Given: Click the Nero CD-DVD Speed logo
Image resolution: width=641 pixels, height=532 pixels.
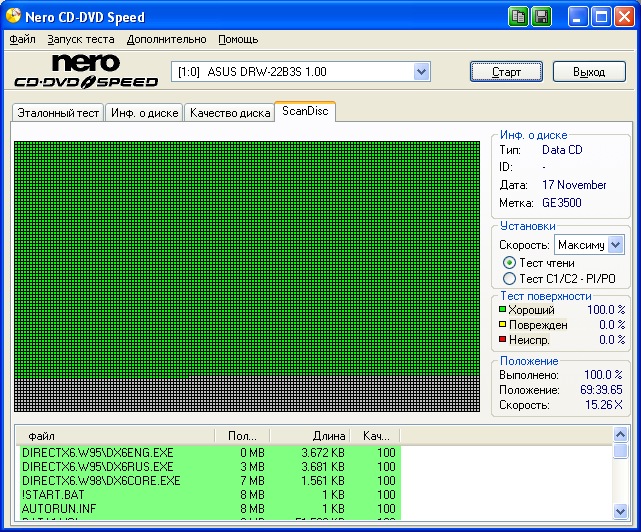Looking at the screenshot, I should click(86, 71).
